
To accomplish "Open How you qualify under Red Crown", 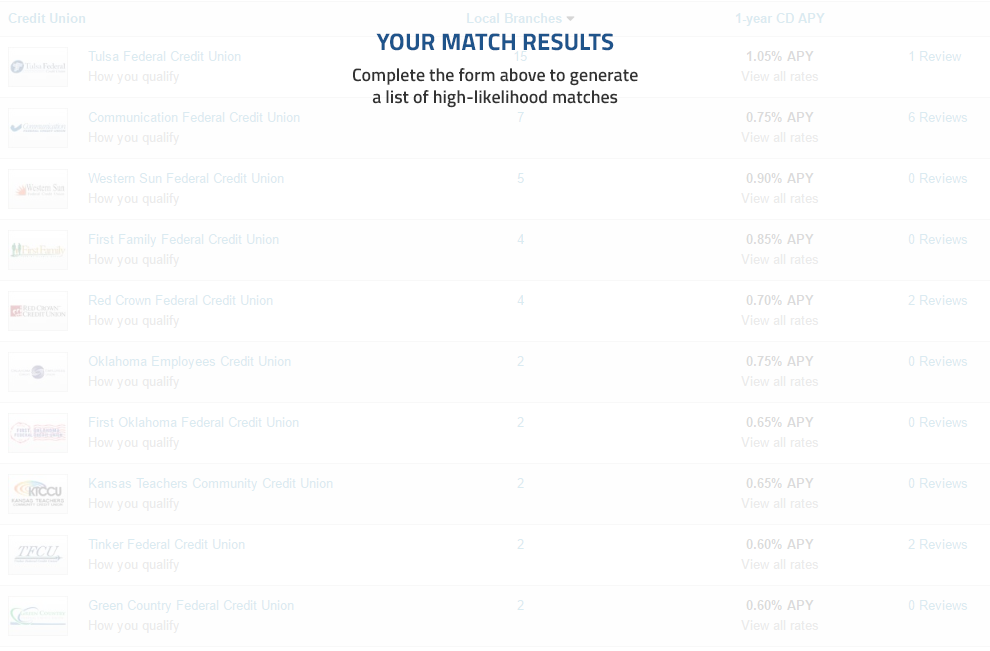I will [x=133, y=320].
